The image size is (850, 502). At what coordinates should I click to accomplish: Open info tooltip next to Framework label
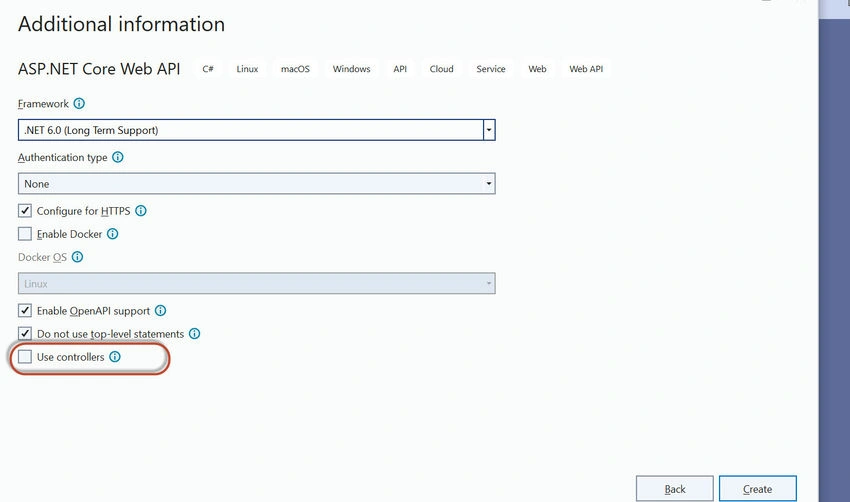[x=79, y=104]
